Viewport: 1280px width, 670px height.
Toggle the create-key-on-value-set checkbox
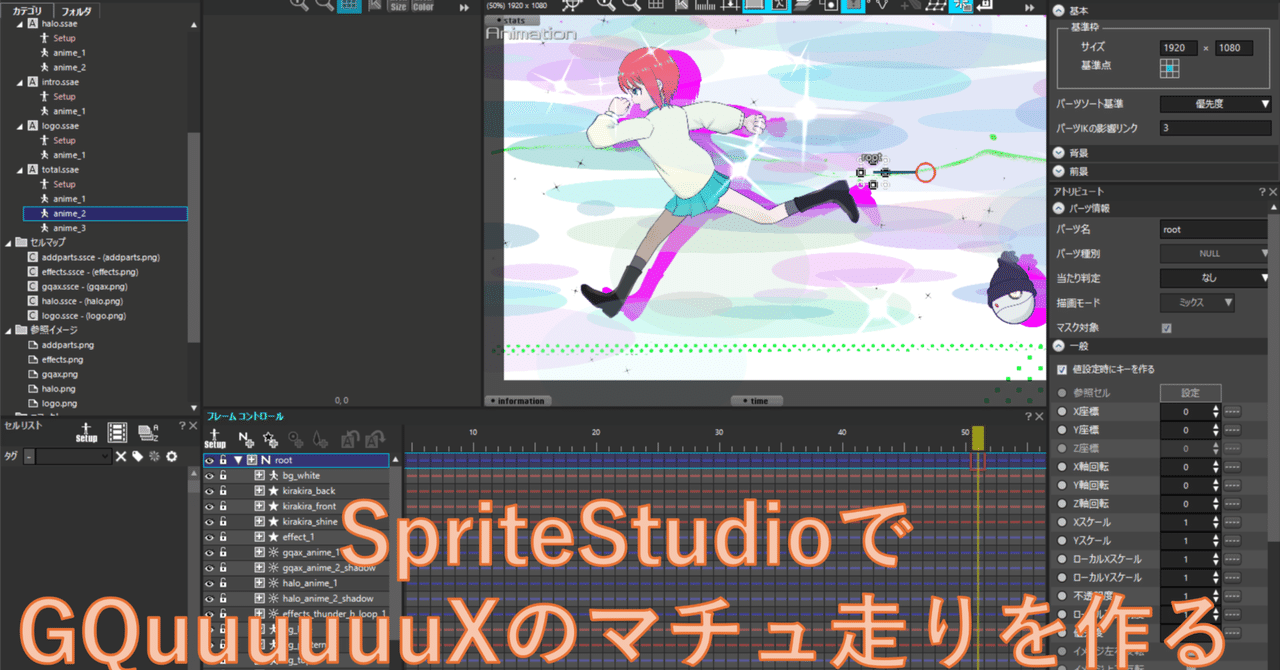pyautogui.click(x=1062, y=369)
